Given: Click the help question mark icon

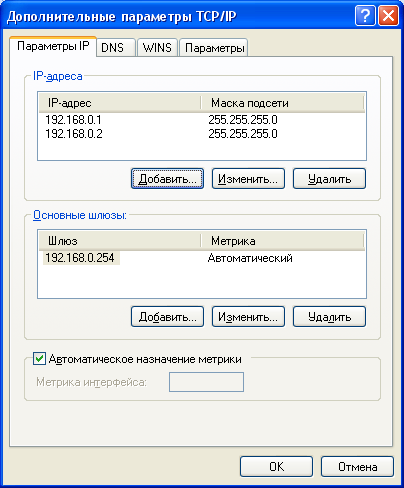Looking at the screenshot, I should coord(365,15).
